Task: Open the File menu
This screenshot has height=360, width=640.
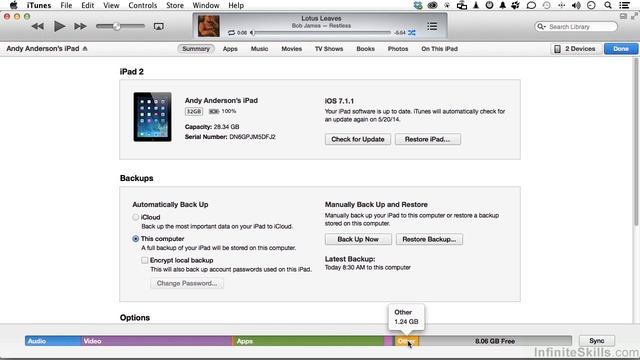Action: [x=66, y=5]
